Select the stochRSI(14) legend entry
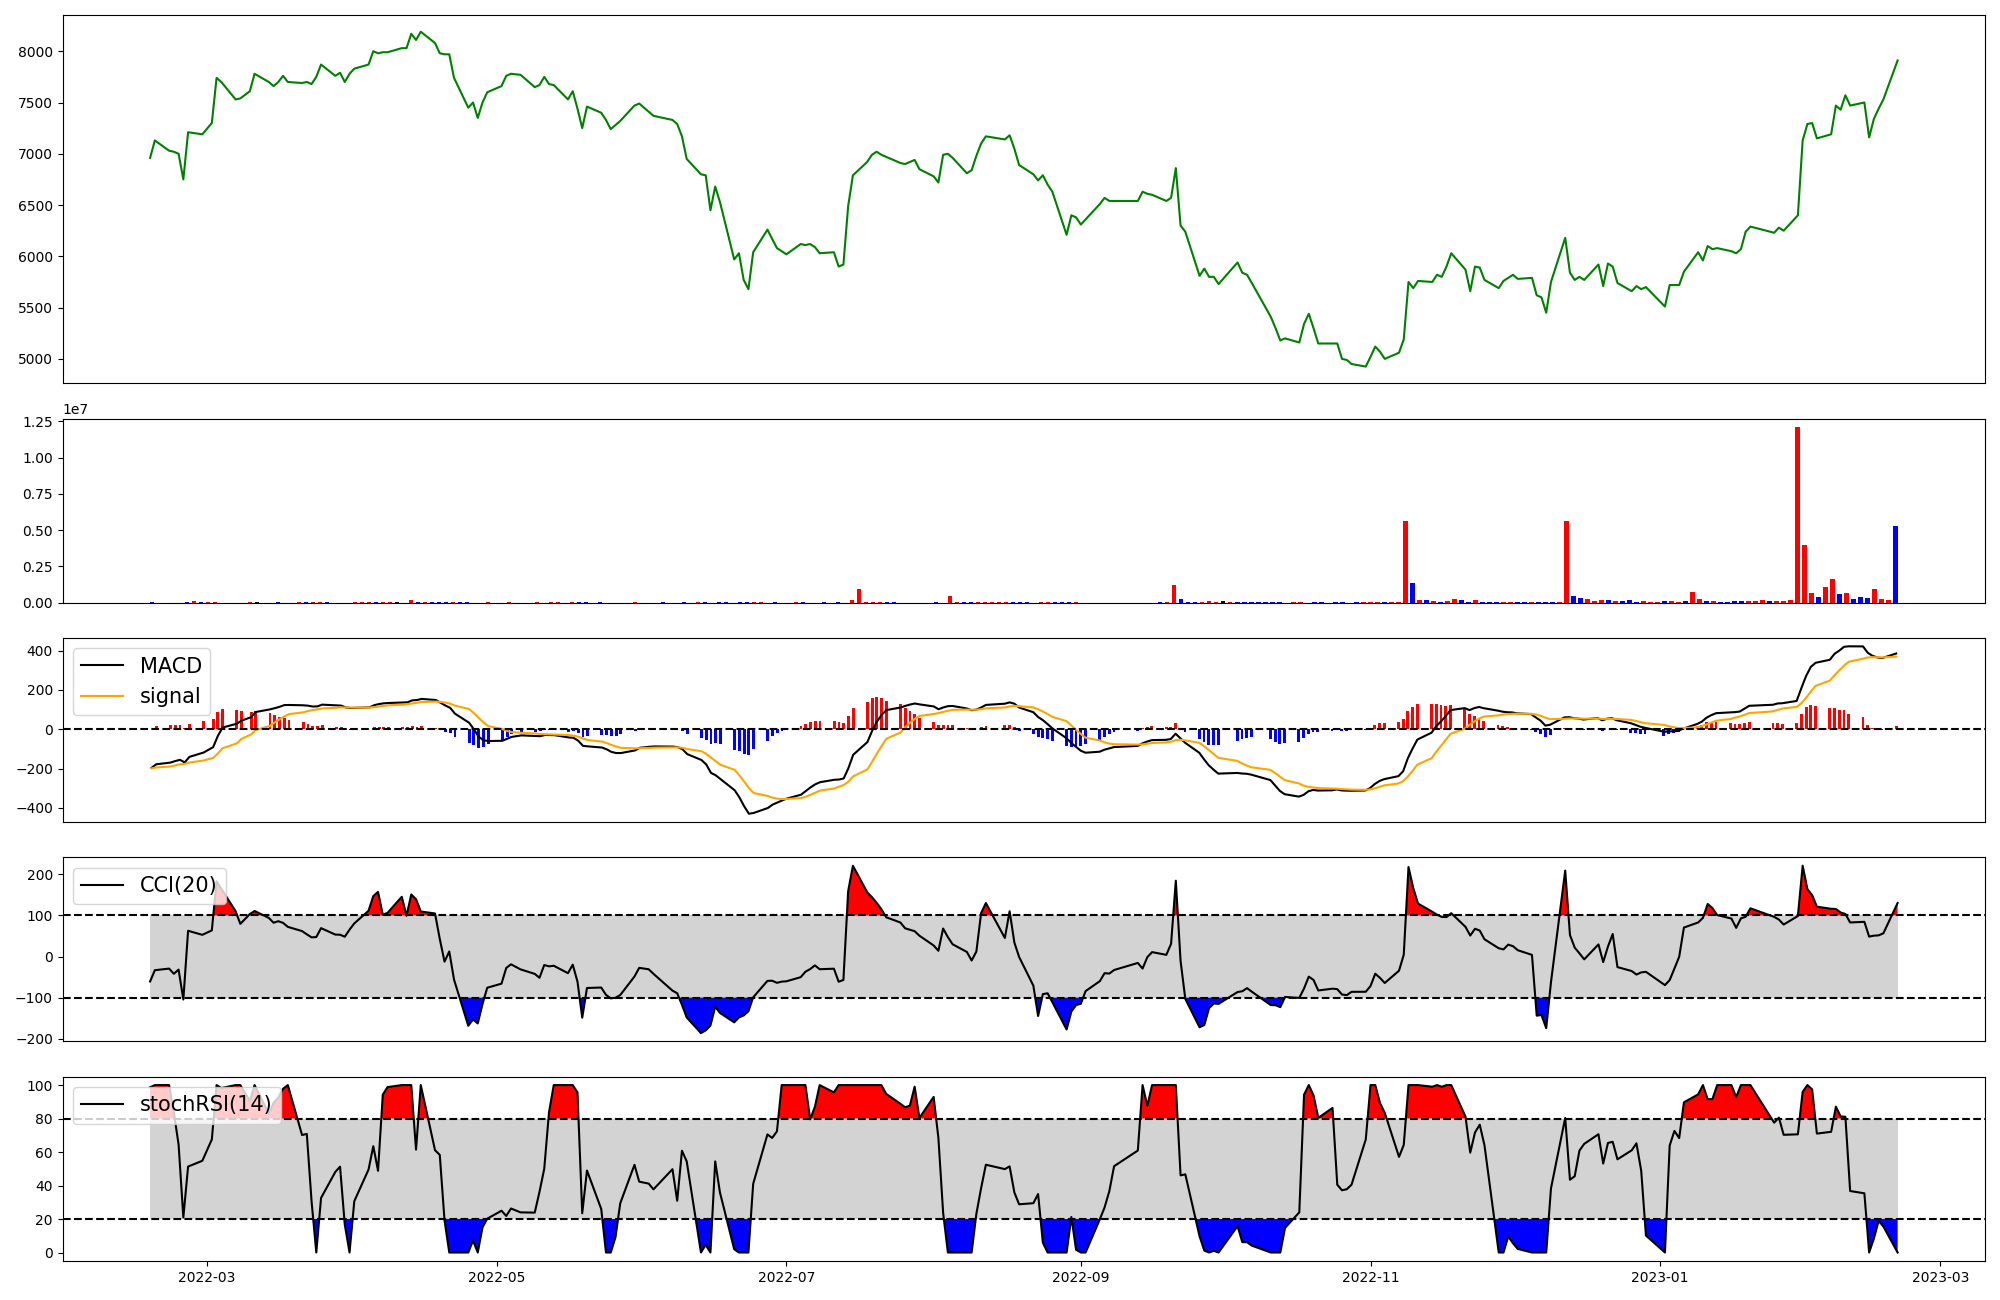Screen dimensions: 2000x1300 (205, 1104)
